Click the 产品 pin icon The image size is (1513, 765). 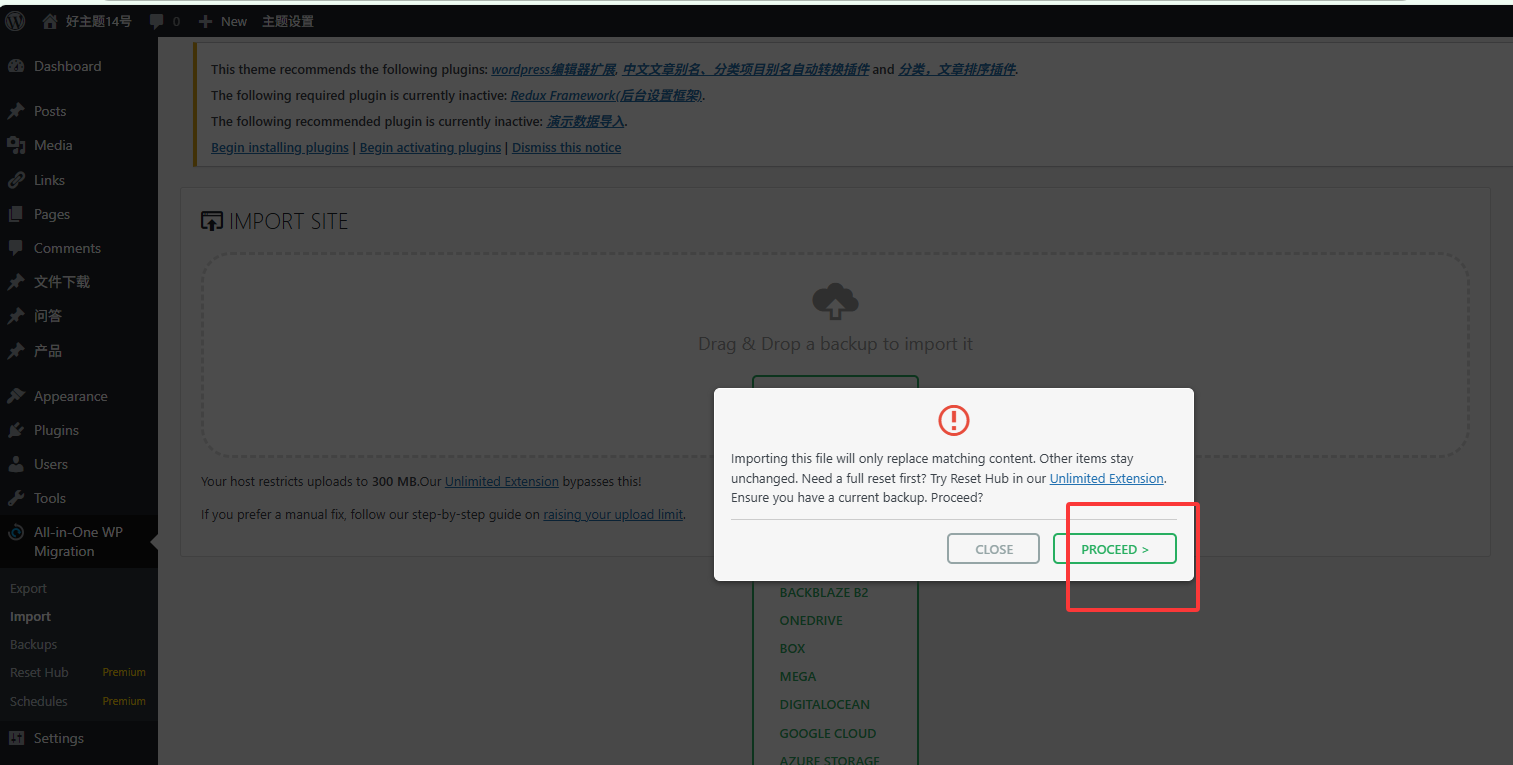pyautogui.click(x=16, y=351)
